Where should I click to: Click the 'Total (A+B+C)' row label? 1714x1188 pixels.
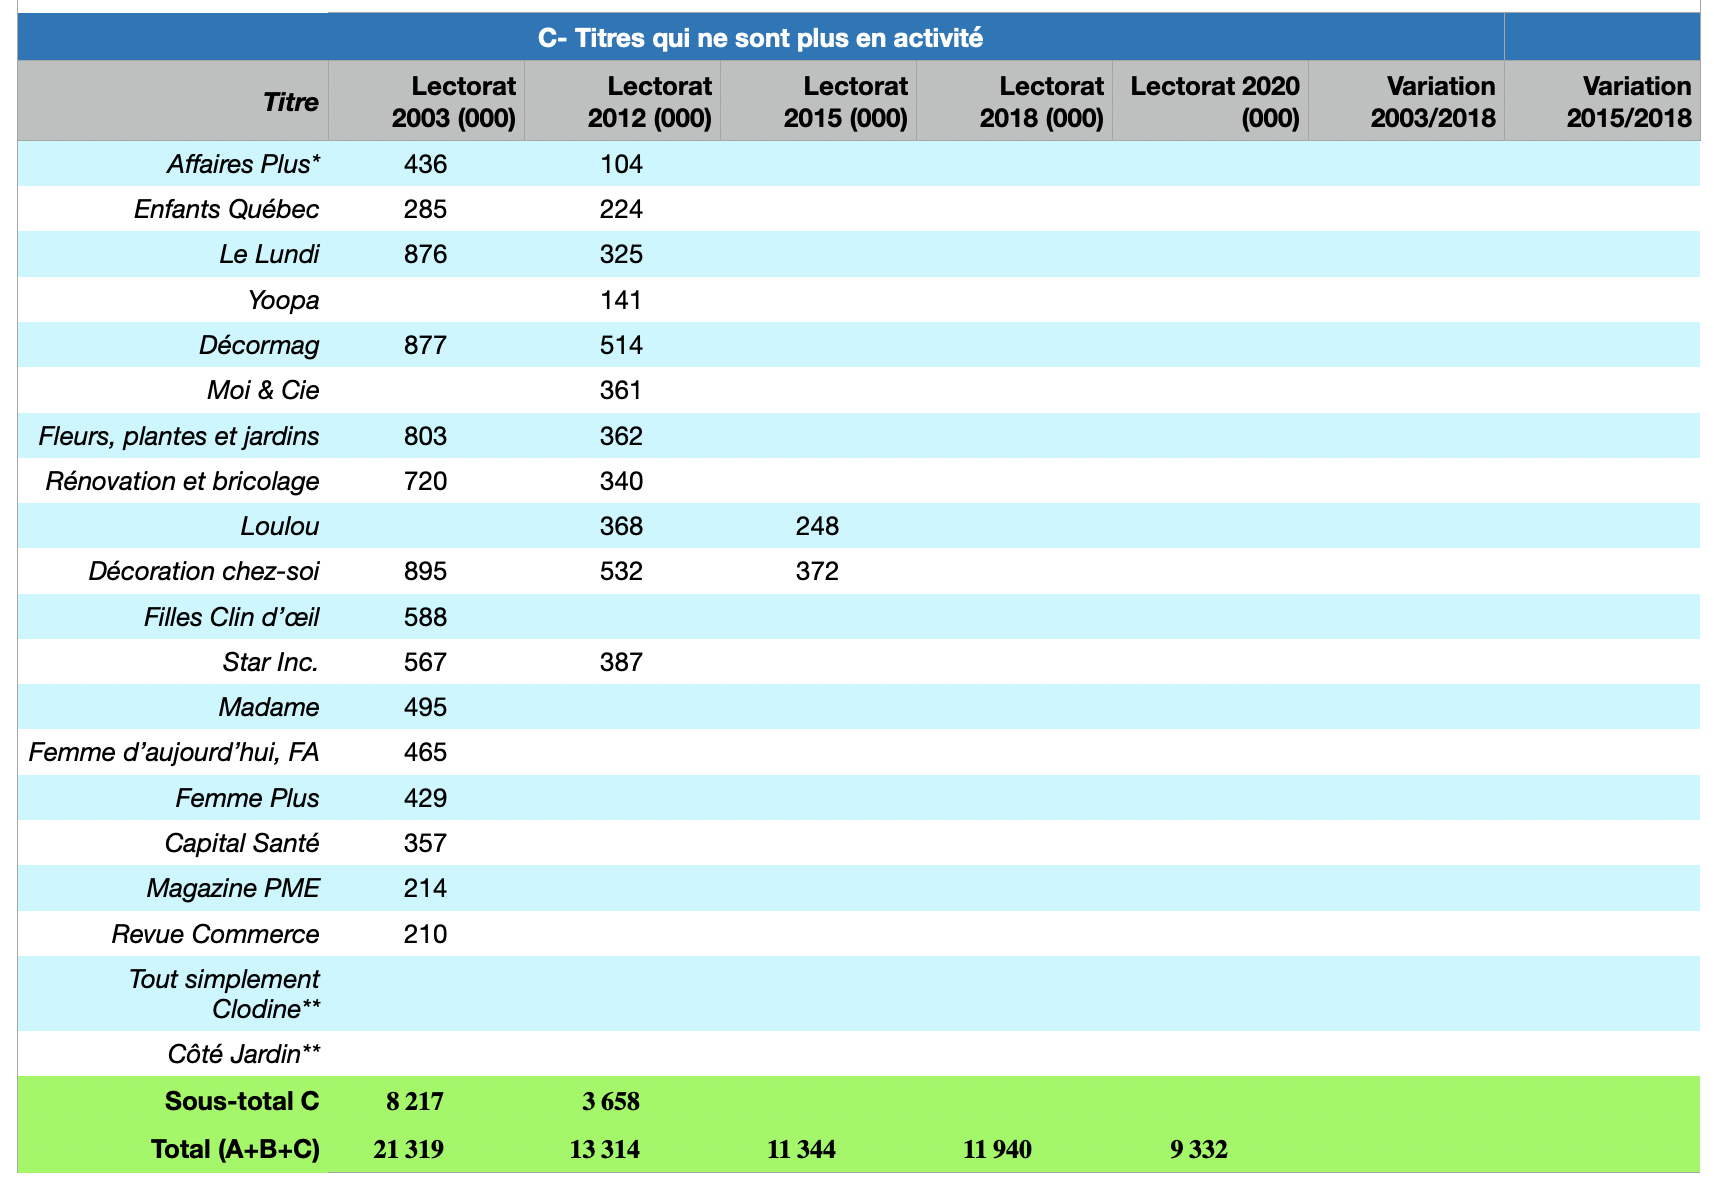[235, 1149]
